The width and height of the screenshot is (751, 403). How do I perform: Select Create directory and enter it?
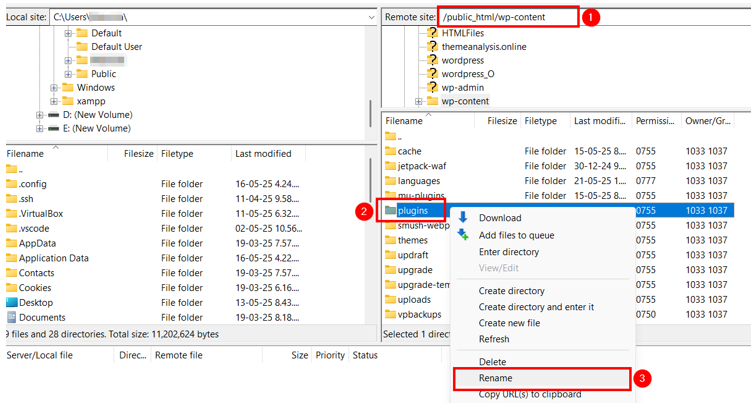click(536, 307)
